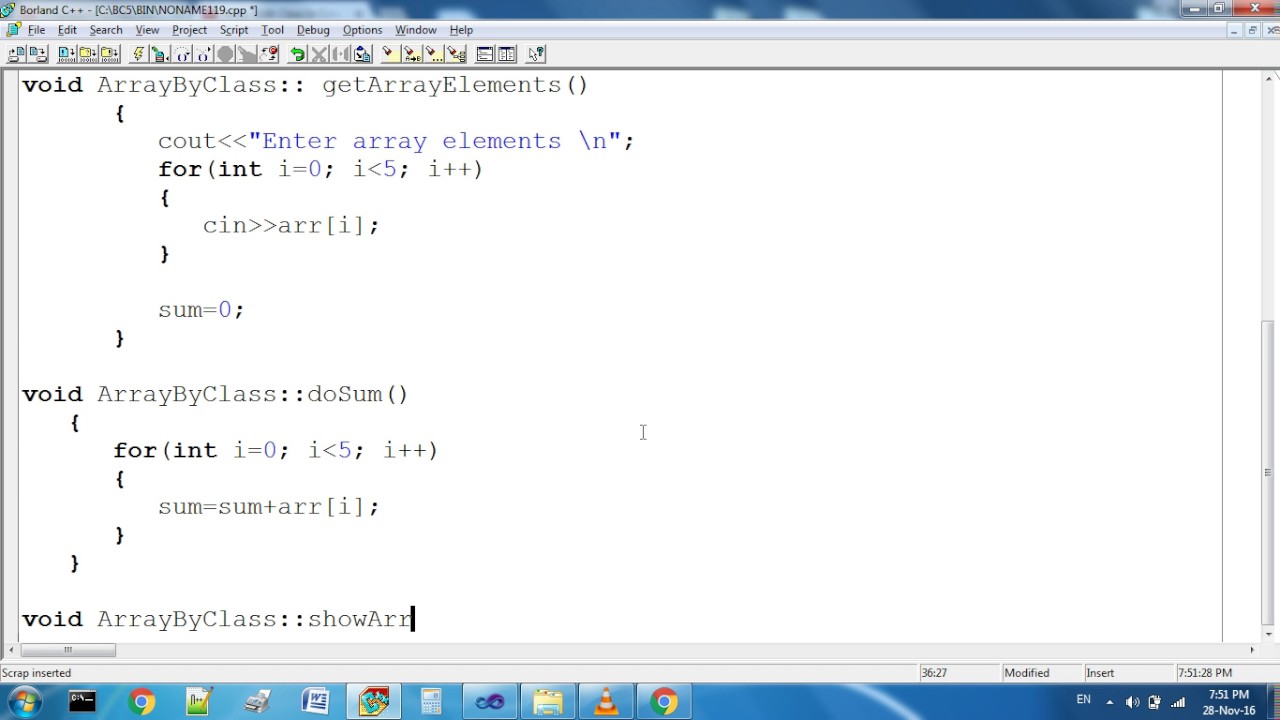Click the Windows Start orb

(x=25, y=702)
